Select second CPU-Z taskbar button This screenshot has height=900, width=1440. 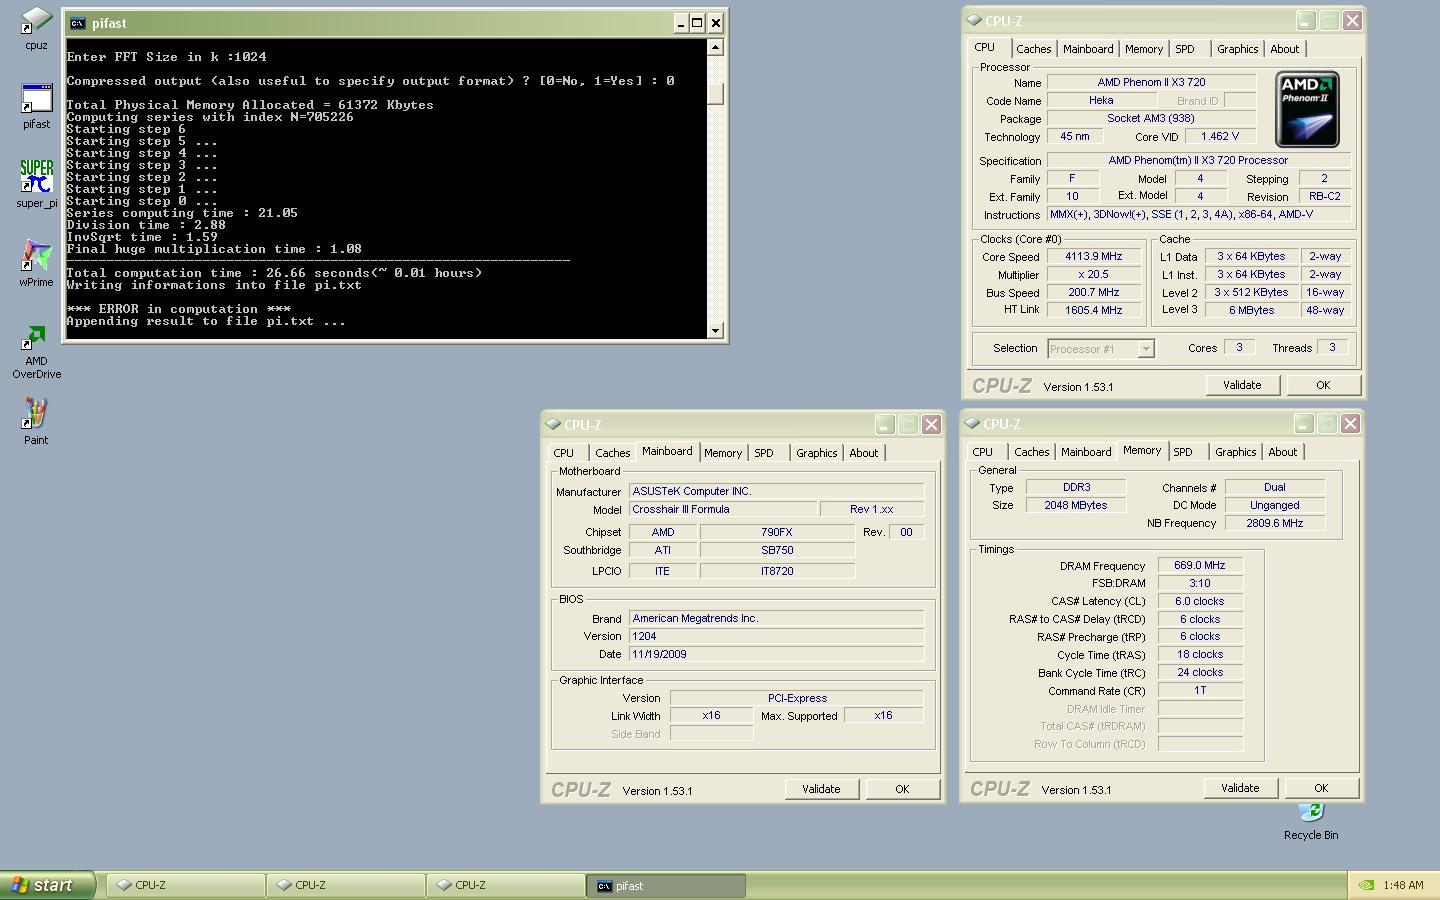(346, 885)
